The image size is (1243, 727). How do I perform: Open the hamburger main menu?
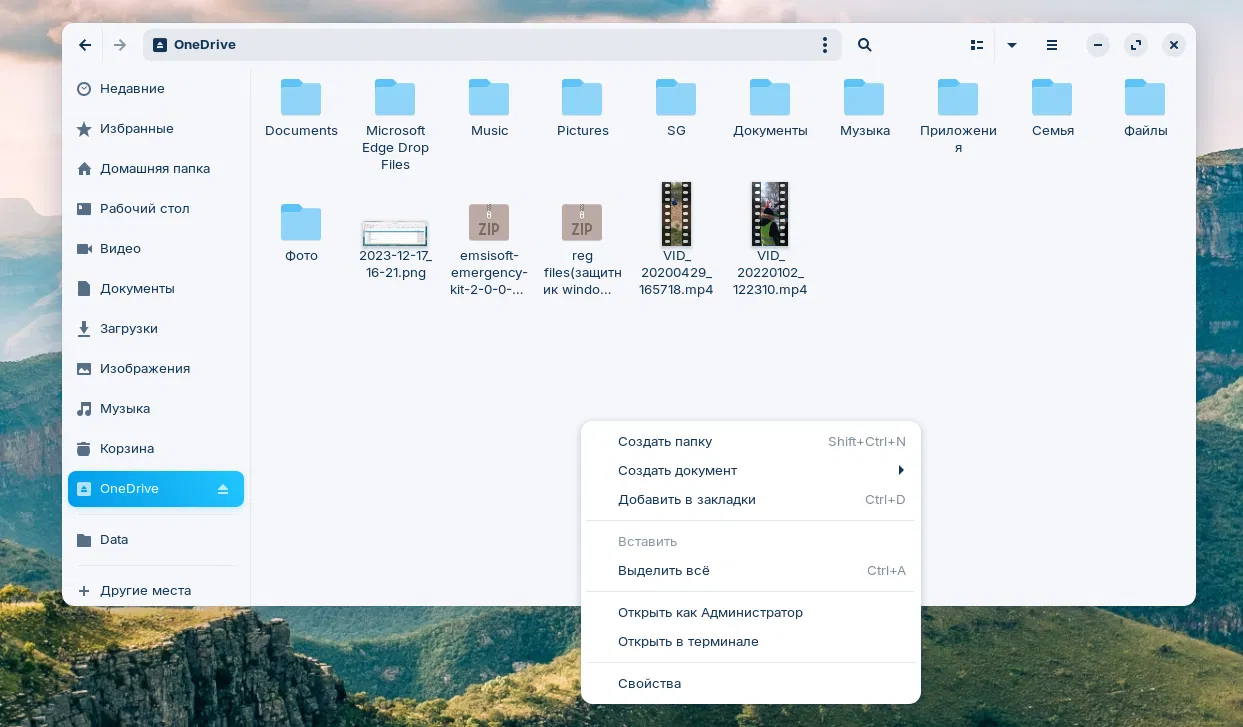coord(1052,45)
